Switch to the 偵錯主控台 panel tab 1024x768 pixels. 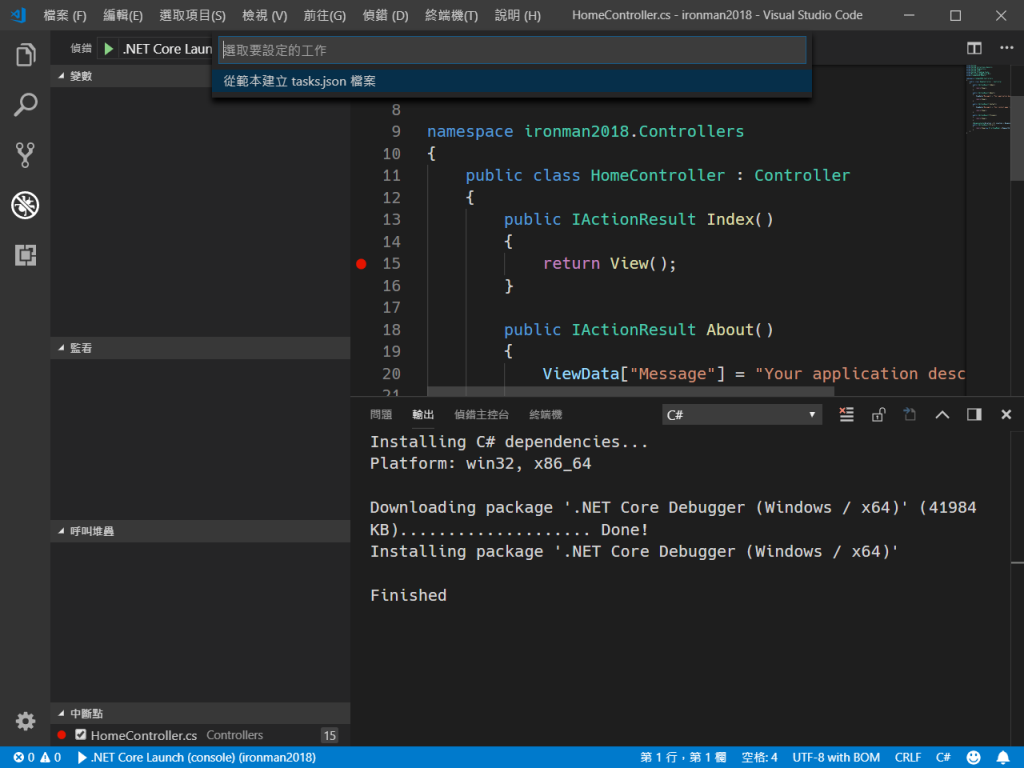(481, 415)
